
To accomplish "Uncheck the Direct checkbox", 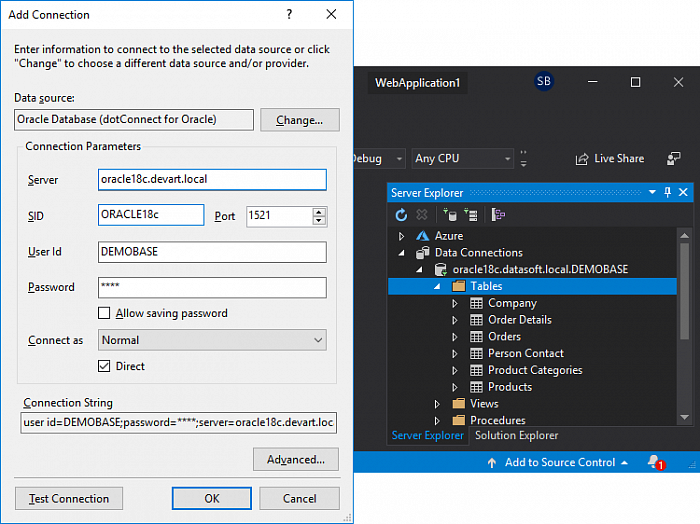I will tap(104, 366).
